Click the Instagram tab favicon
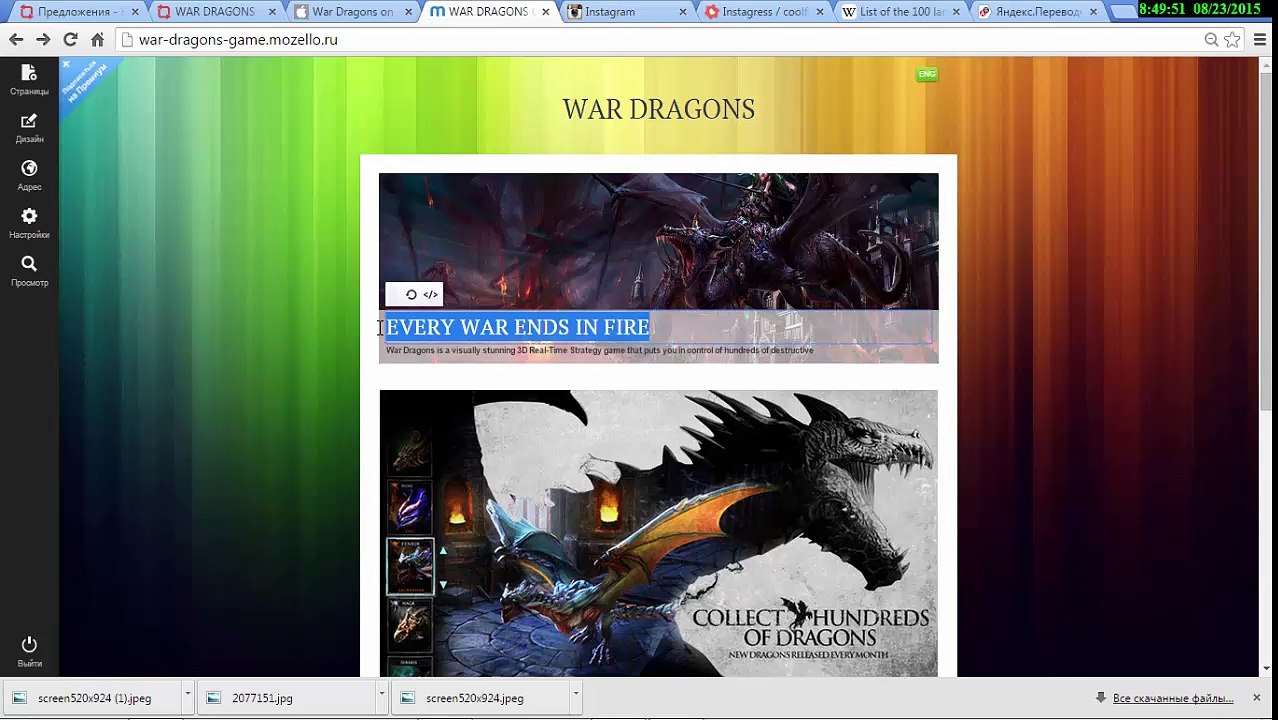1278x720 pixels. 575,12
